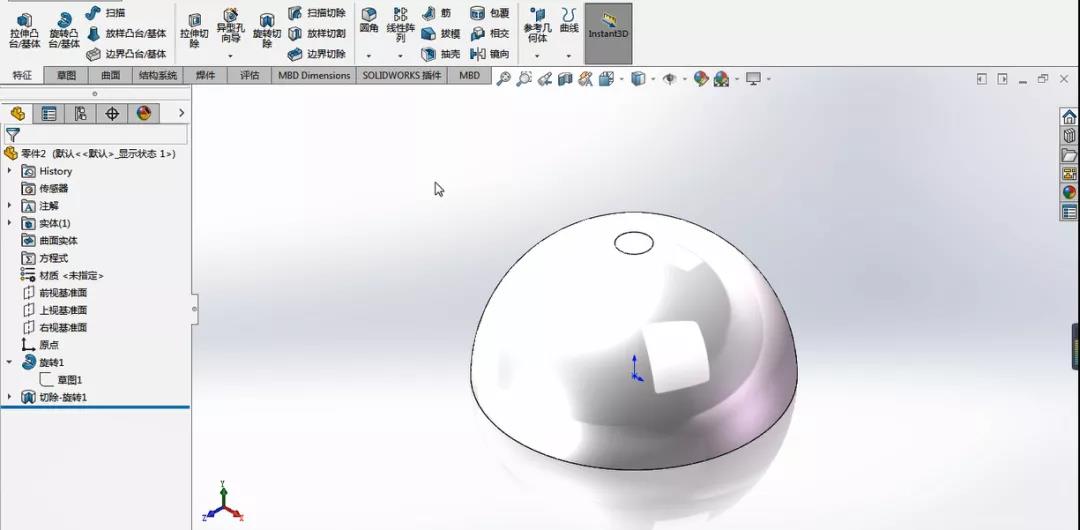1080x530 pixels.
Task: Select the 镜向 mirror tool
Action: (x=490, y=54)
